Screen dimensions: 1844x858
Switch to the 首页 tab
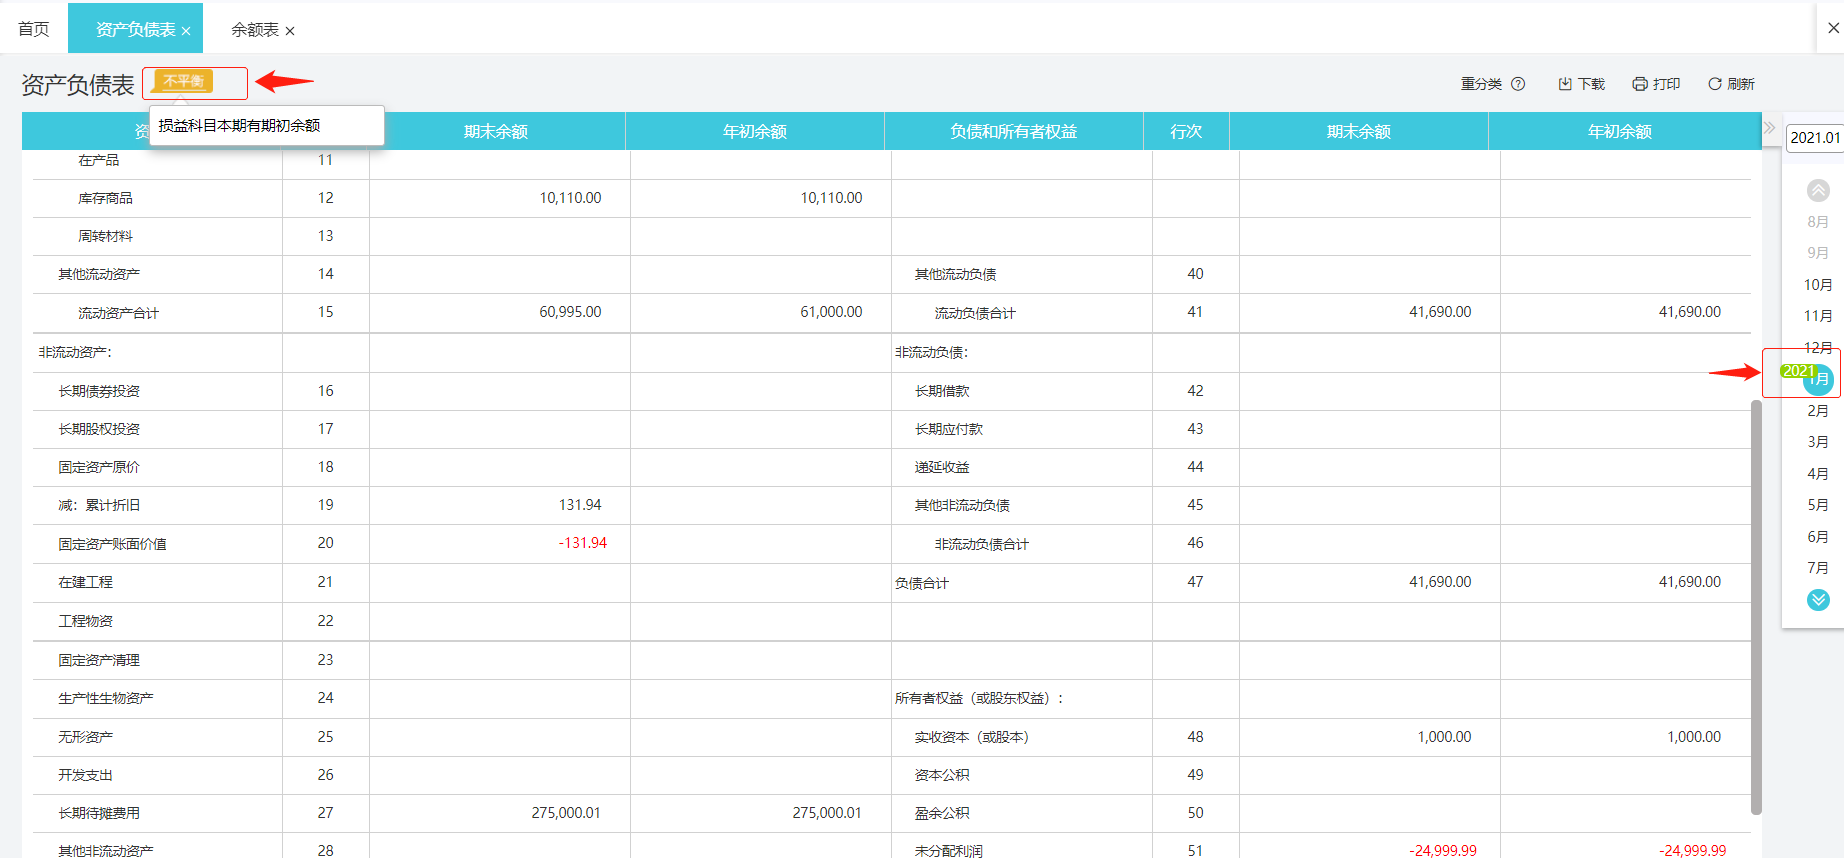point(34,29)
